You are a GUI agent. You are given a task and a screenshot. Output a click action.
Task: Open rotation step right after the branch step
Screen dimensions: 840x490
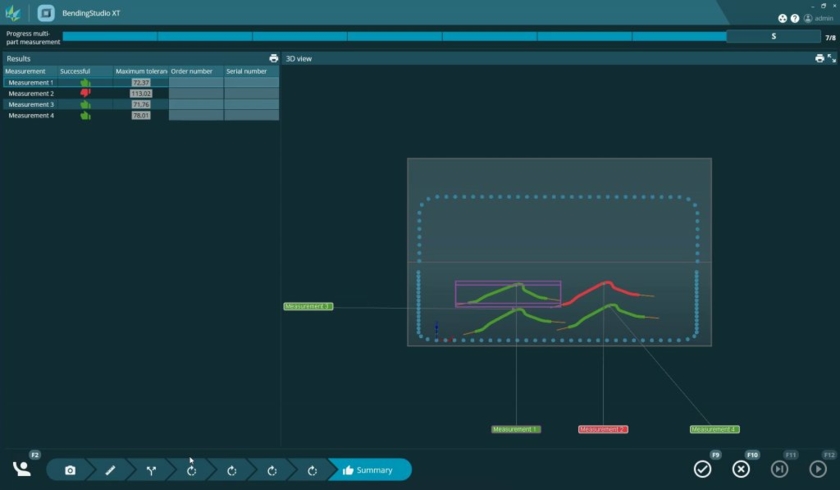click(x=191, y=470)
